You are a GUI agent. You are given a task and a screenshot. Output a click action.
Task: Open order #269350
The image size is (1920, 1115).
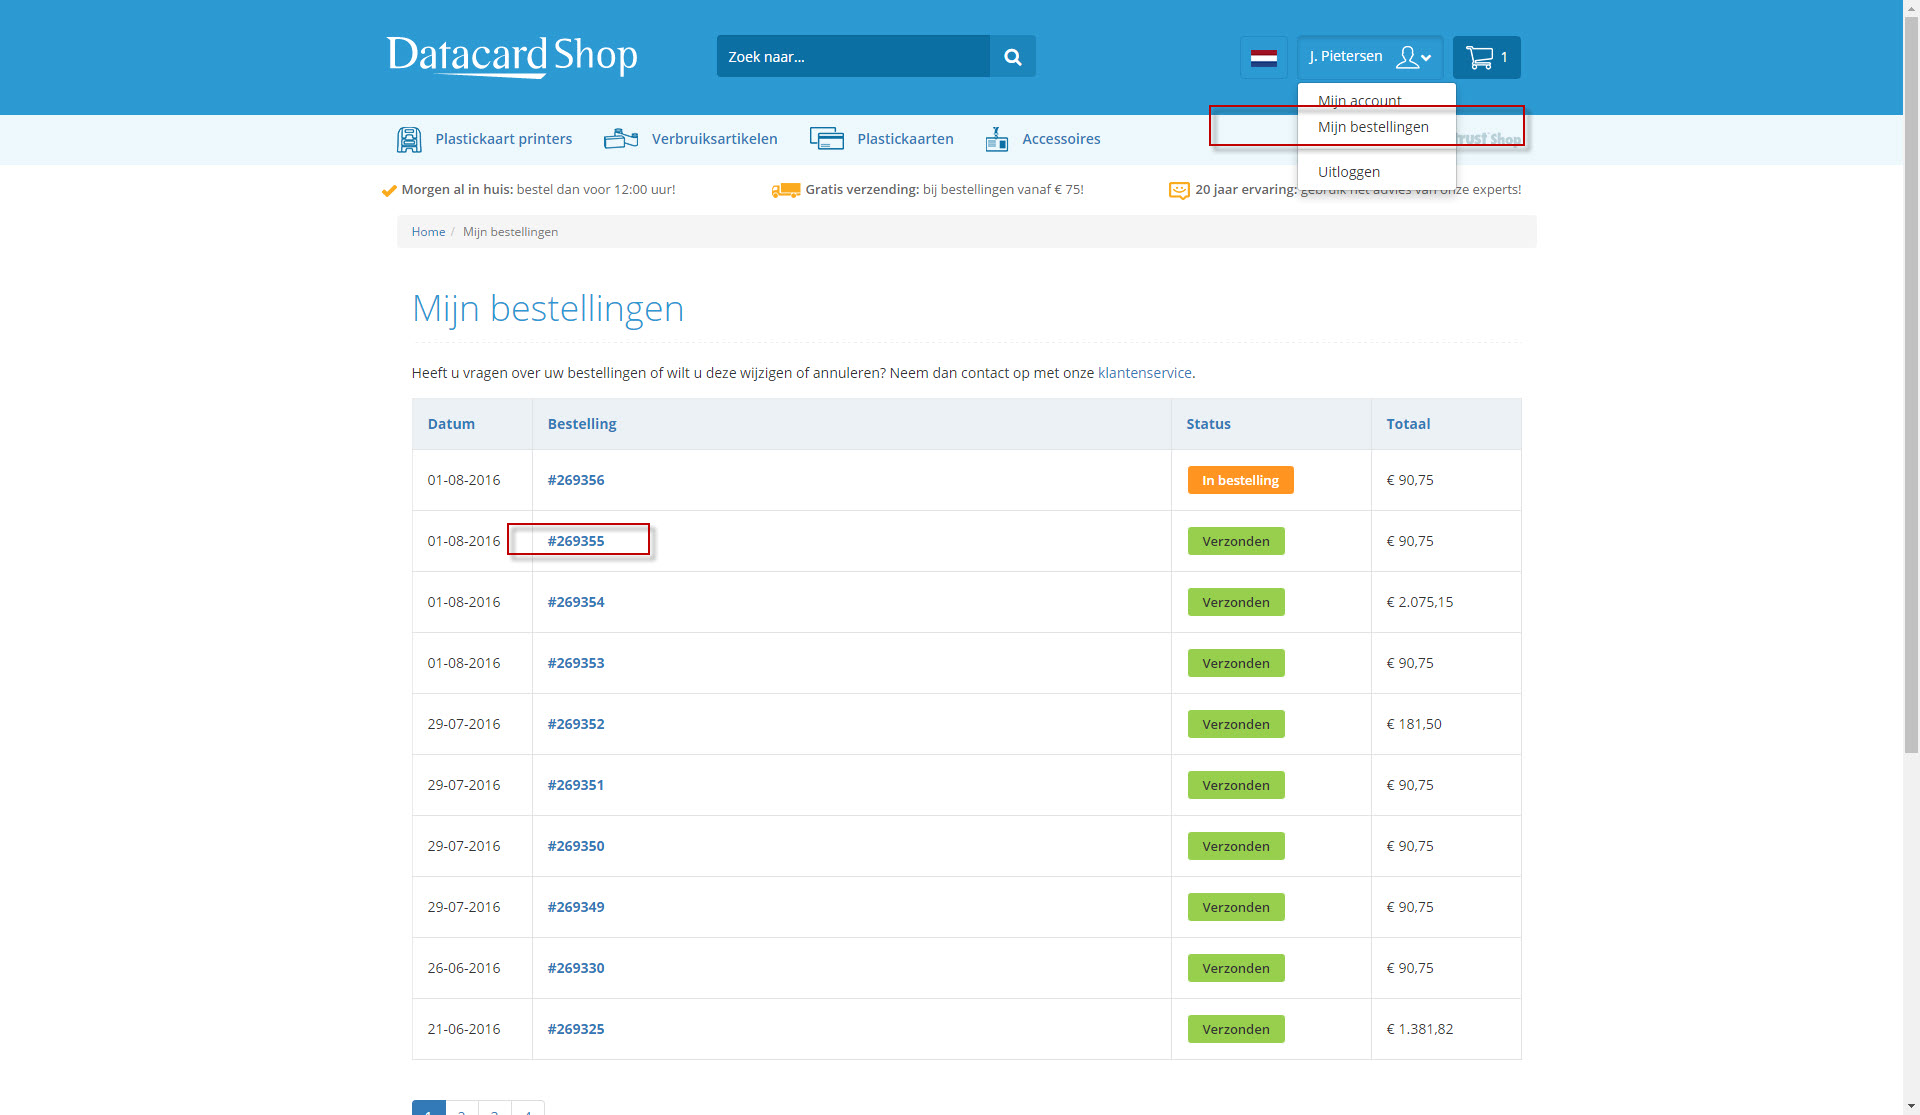pos(576,846)
